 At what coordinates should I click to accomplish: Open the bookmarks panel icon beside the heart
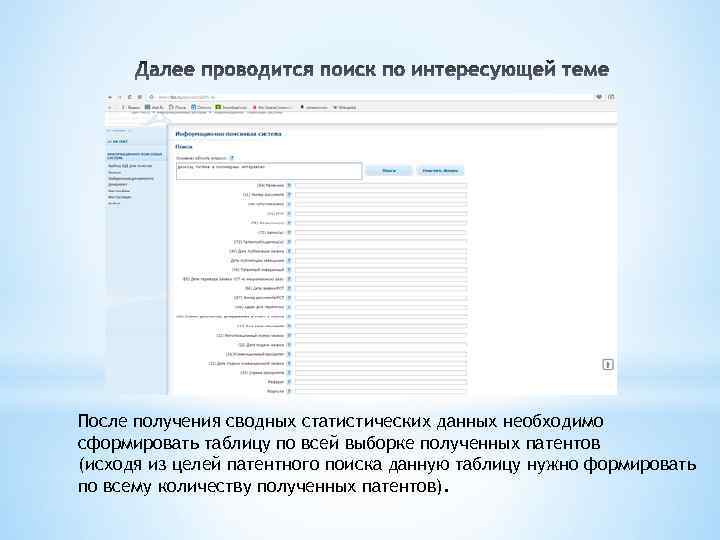click(611, 97)
